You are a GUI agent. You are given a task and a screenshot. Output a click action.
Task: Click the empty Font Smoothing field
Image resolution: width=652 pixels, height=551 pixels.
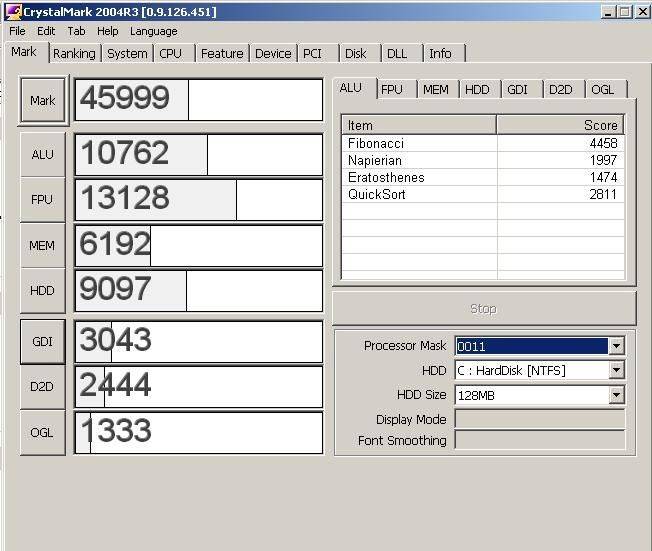click(x=540, y=440)
